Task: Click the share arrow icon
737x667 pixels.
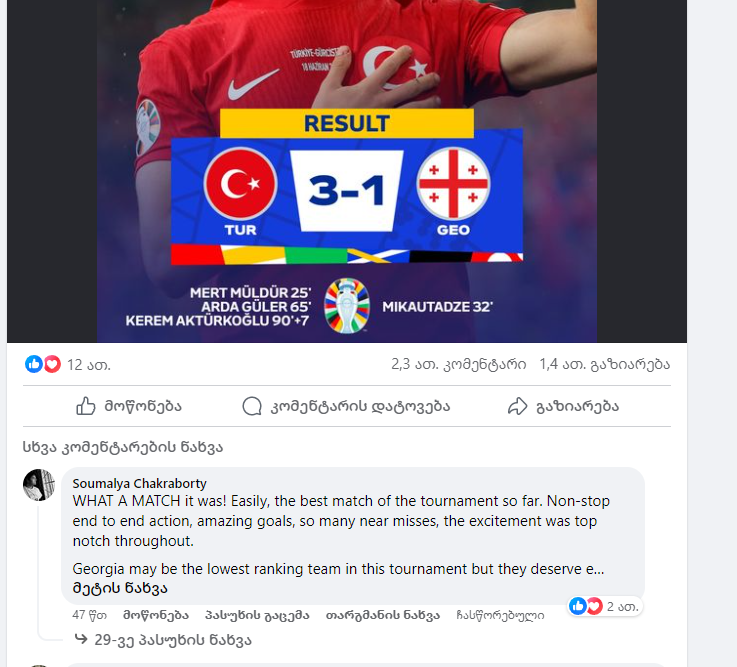Action: point(517,406)
